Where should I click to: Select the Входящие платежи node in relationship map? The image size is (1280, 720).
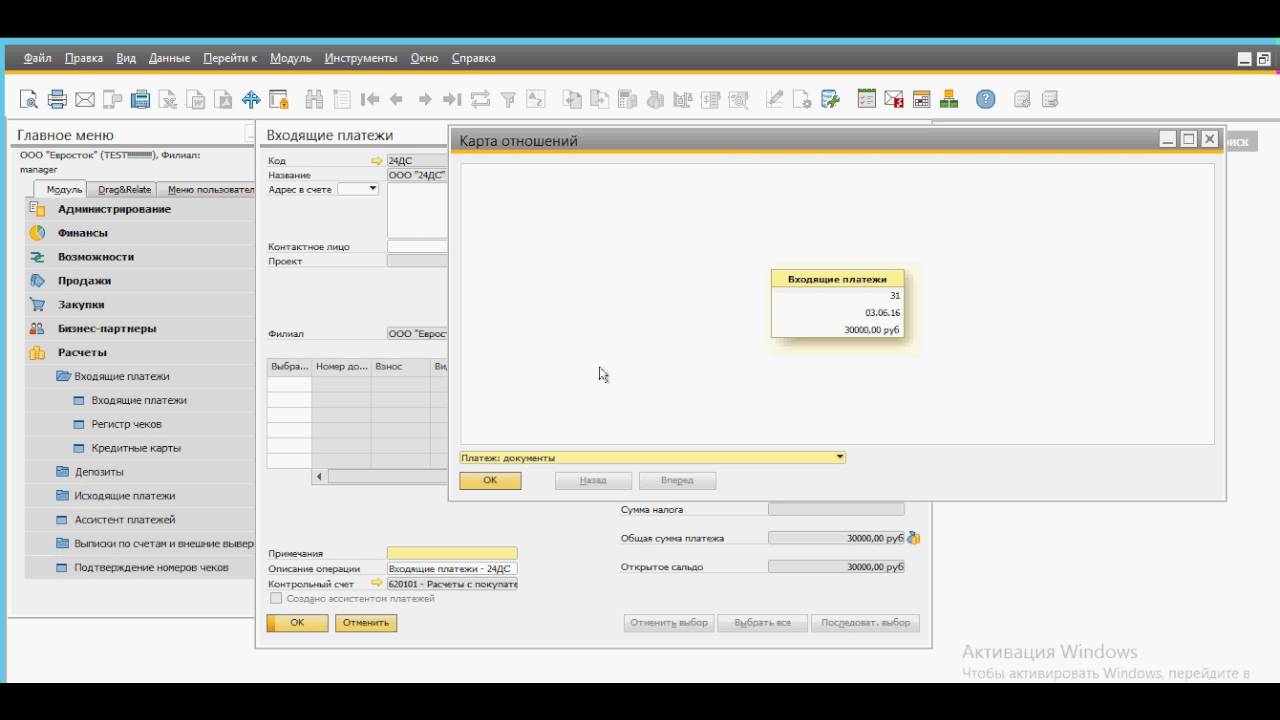click(x=838, y=304)
